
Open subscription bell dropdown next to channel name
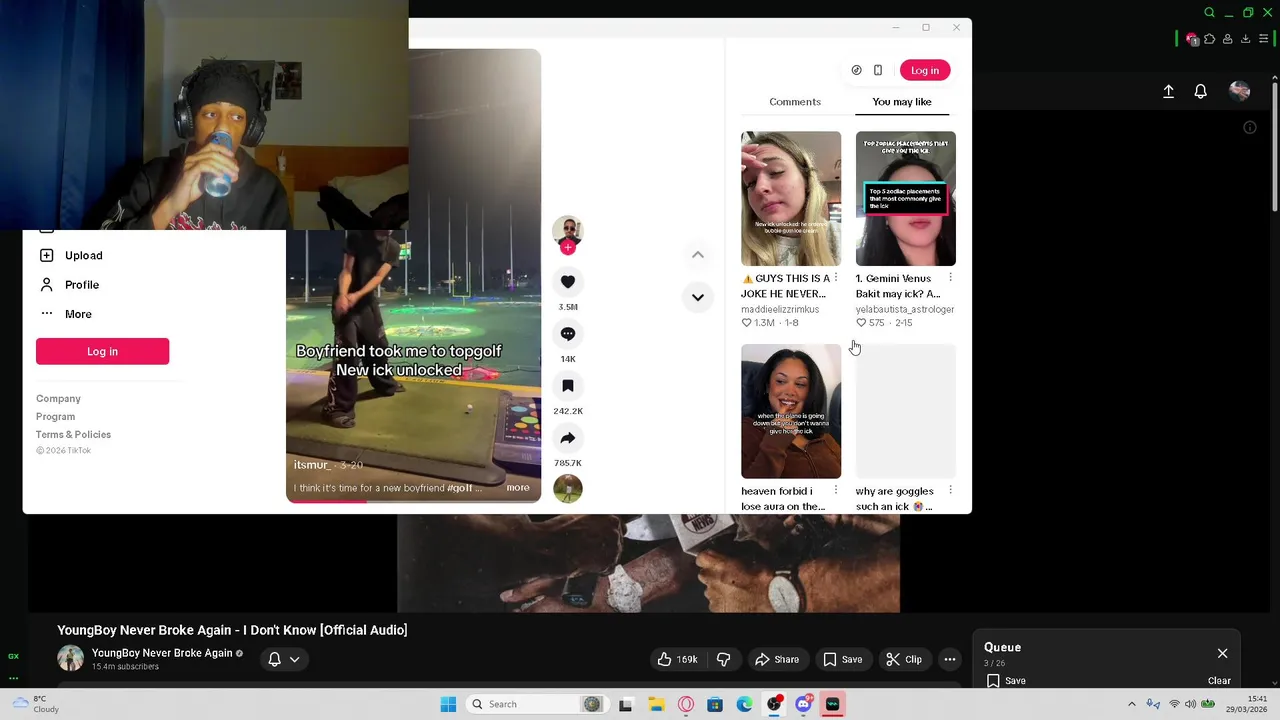(x=284, y=659)
